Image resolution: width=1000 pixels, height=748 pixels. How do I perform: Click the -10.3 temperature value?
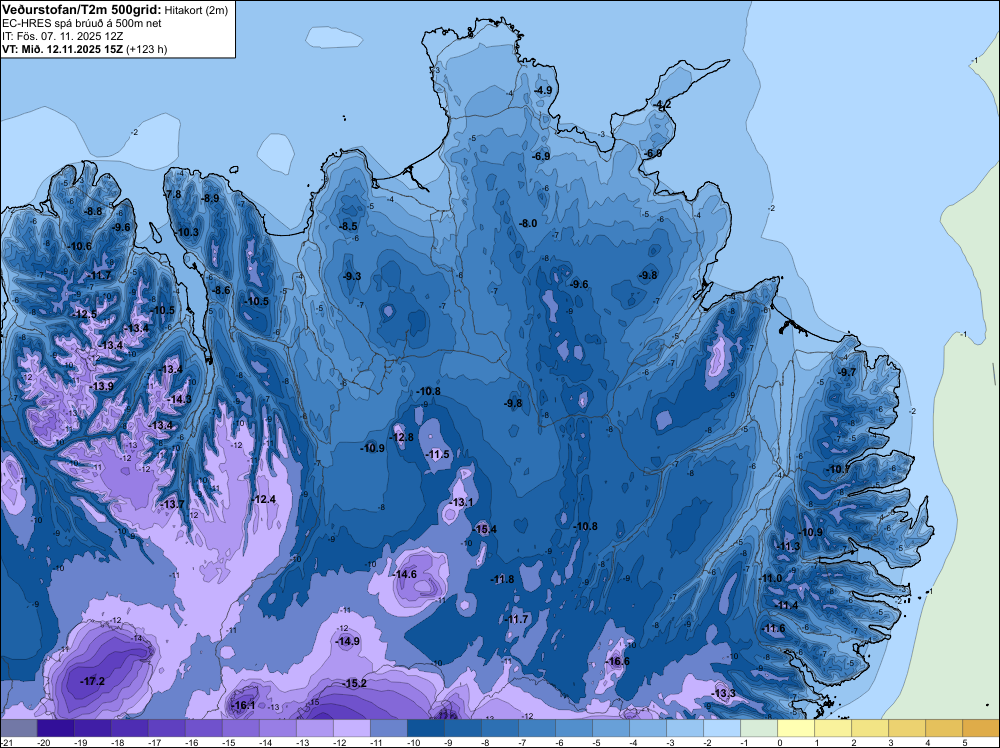pos(188,233)
